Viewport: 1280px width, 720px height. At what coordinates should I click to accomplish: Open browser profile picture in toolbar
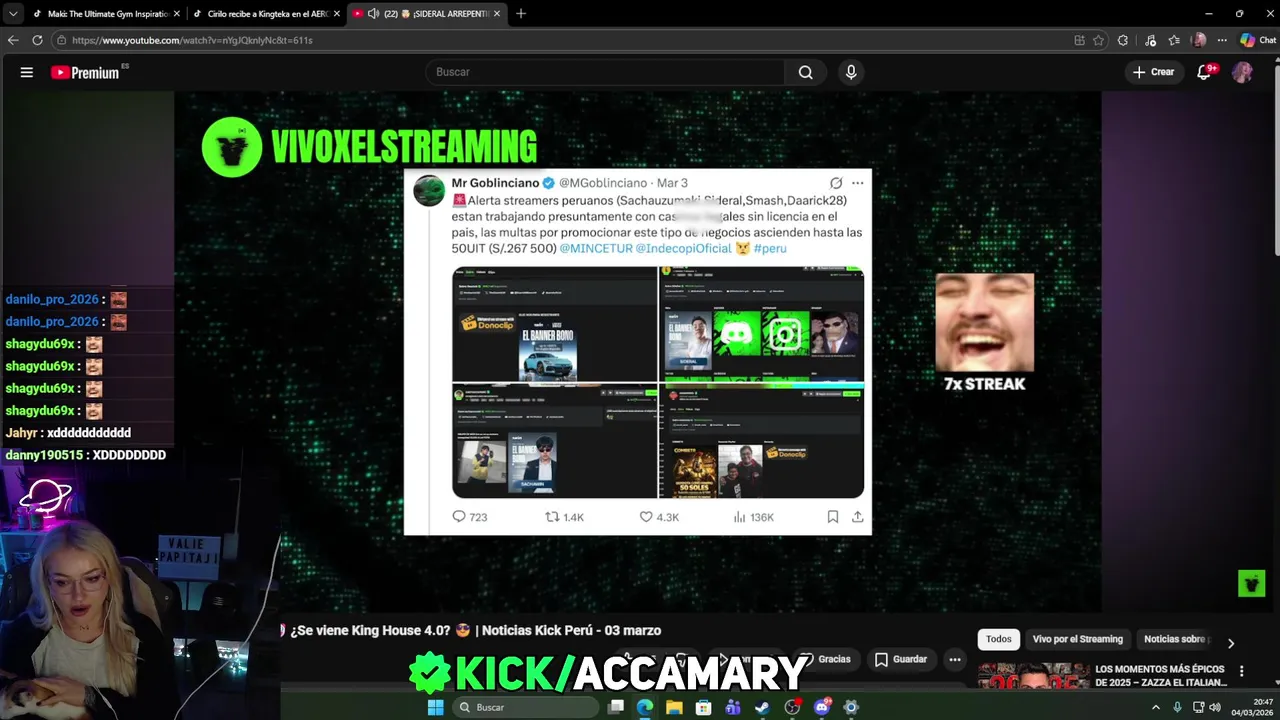pos(1199,40)
